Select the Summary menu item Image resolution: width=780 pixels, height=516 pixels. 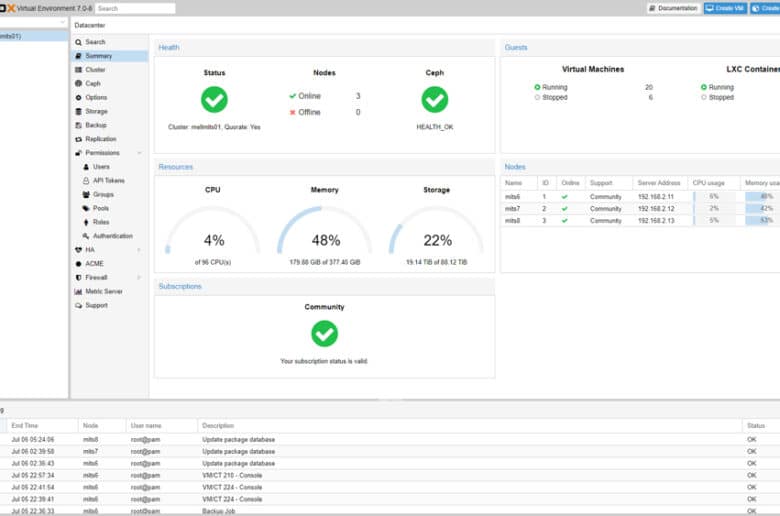point(109,56)
